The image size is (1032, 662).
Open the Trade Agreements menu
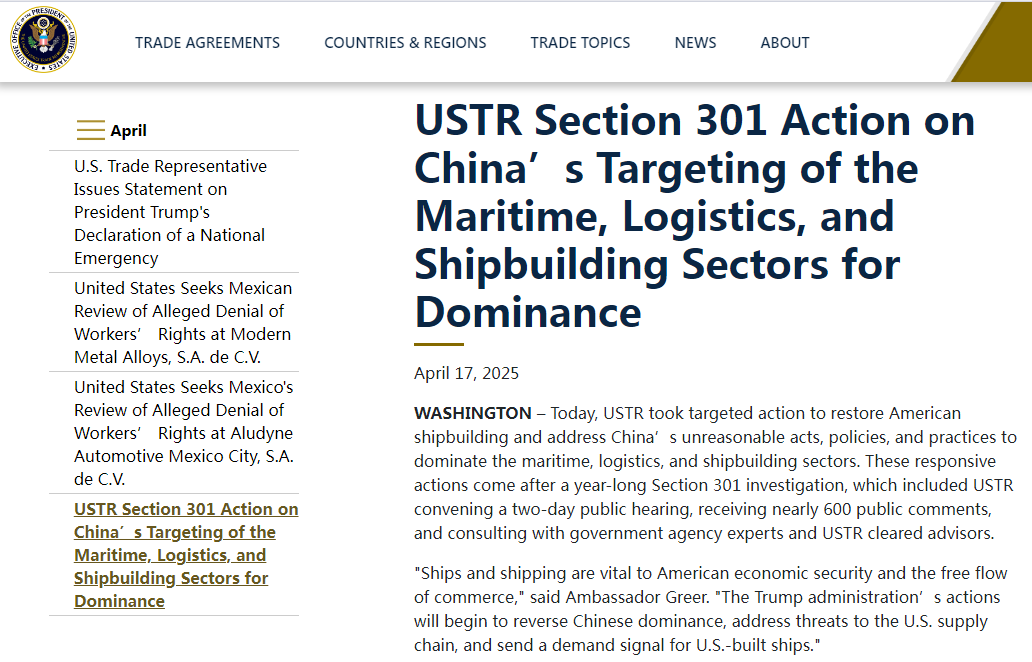pyautogui.click(x=207, y=43)
